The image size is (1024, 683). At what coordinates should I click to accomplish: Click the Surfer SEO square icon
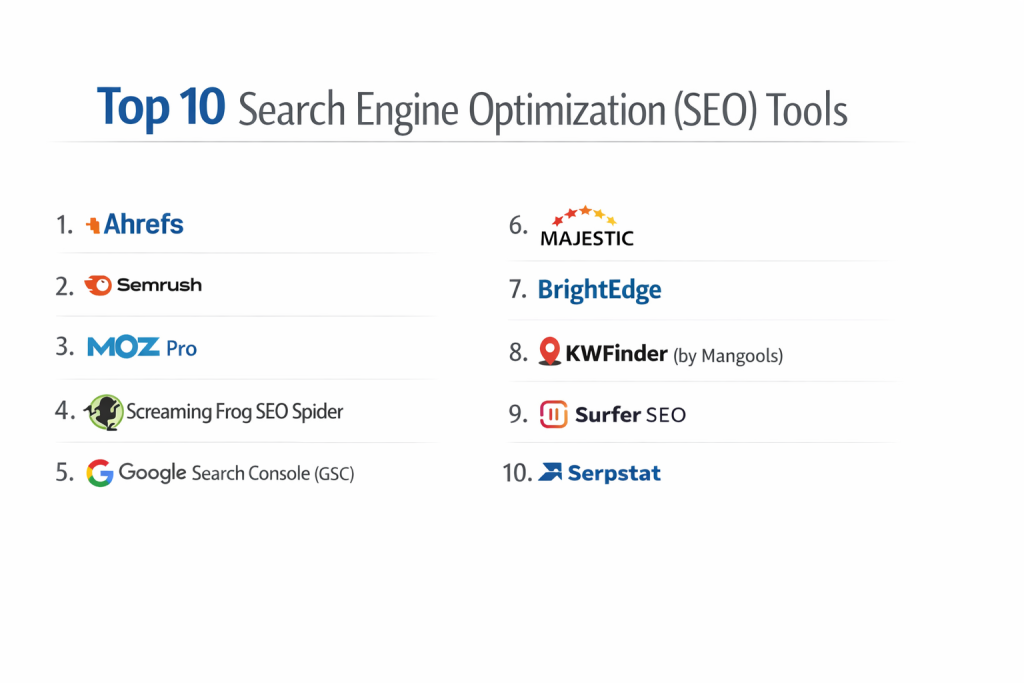pyautogui.click(x=553, y=414)
